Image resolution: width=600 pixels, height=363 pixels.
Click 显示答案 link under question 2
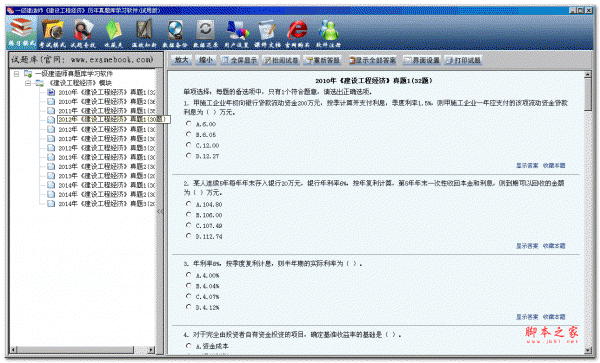pyautogui.click(x=527, y=246)
